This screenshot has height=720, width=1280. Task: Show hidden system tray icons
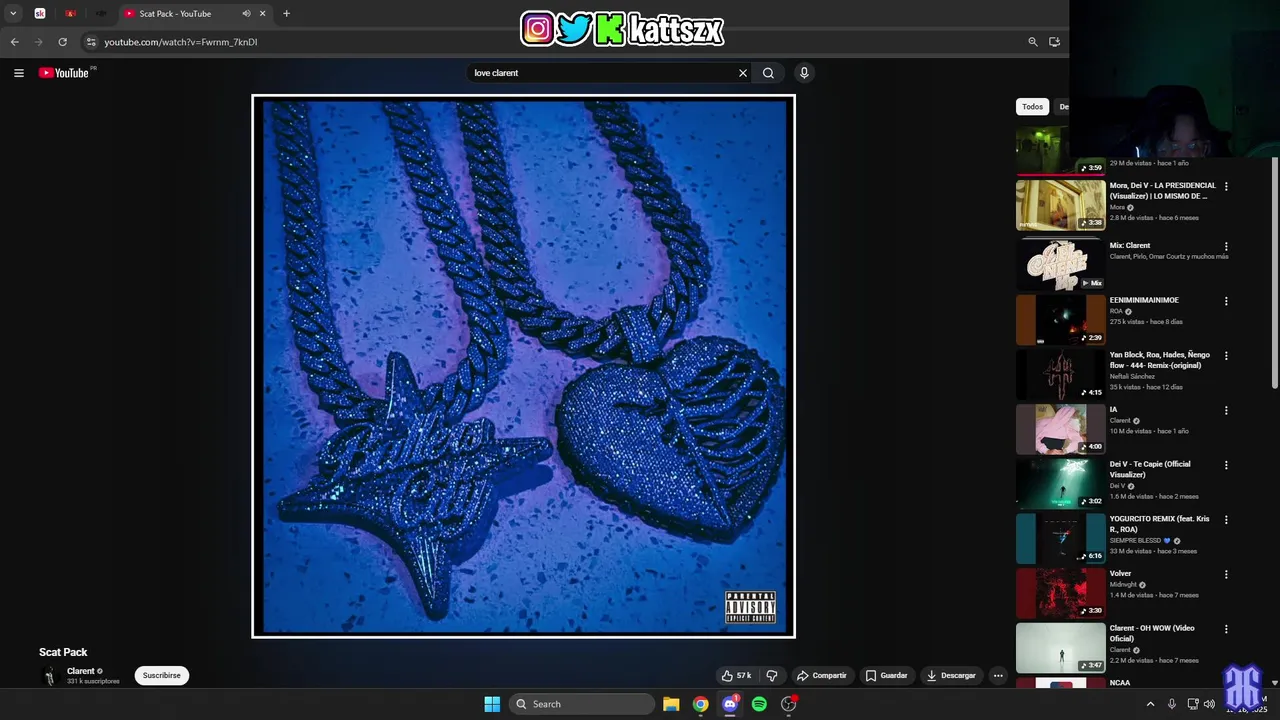(1150, 704)
